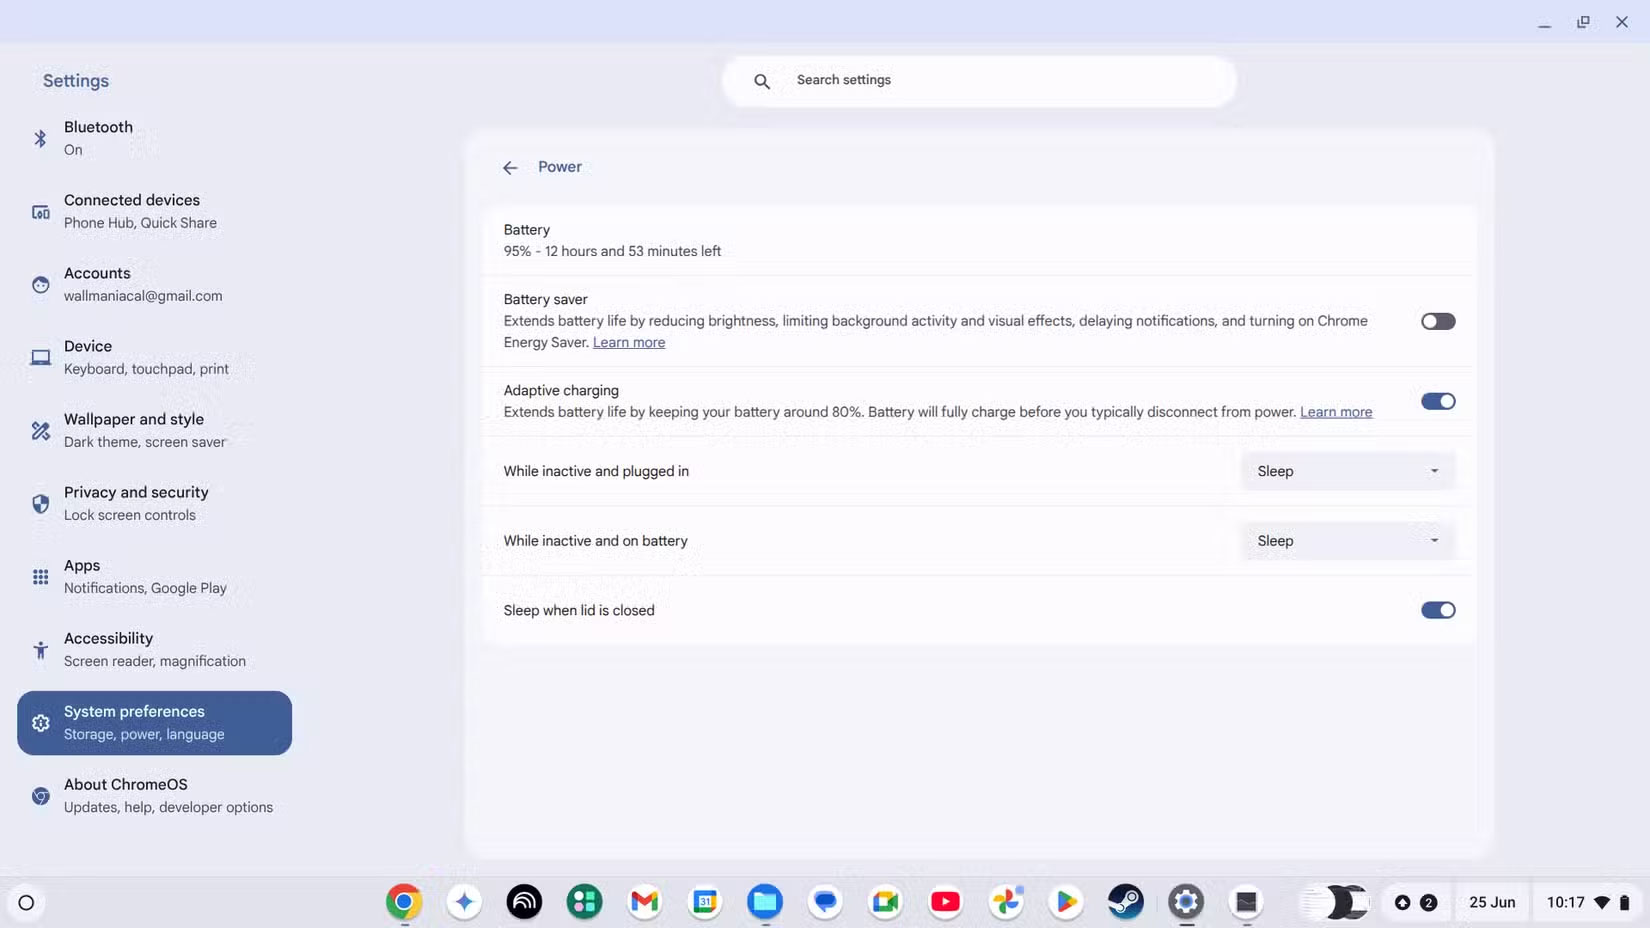The width and height of the screenshot is (1650, 928).
Task: Open the While inactive and plugged in dropdown
Action: (1347, 470)
